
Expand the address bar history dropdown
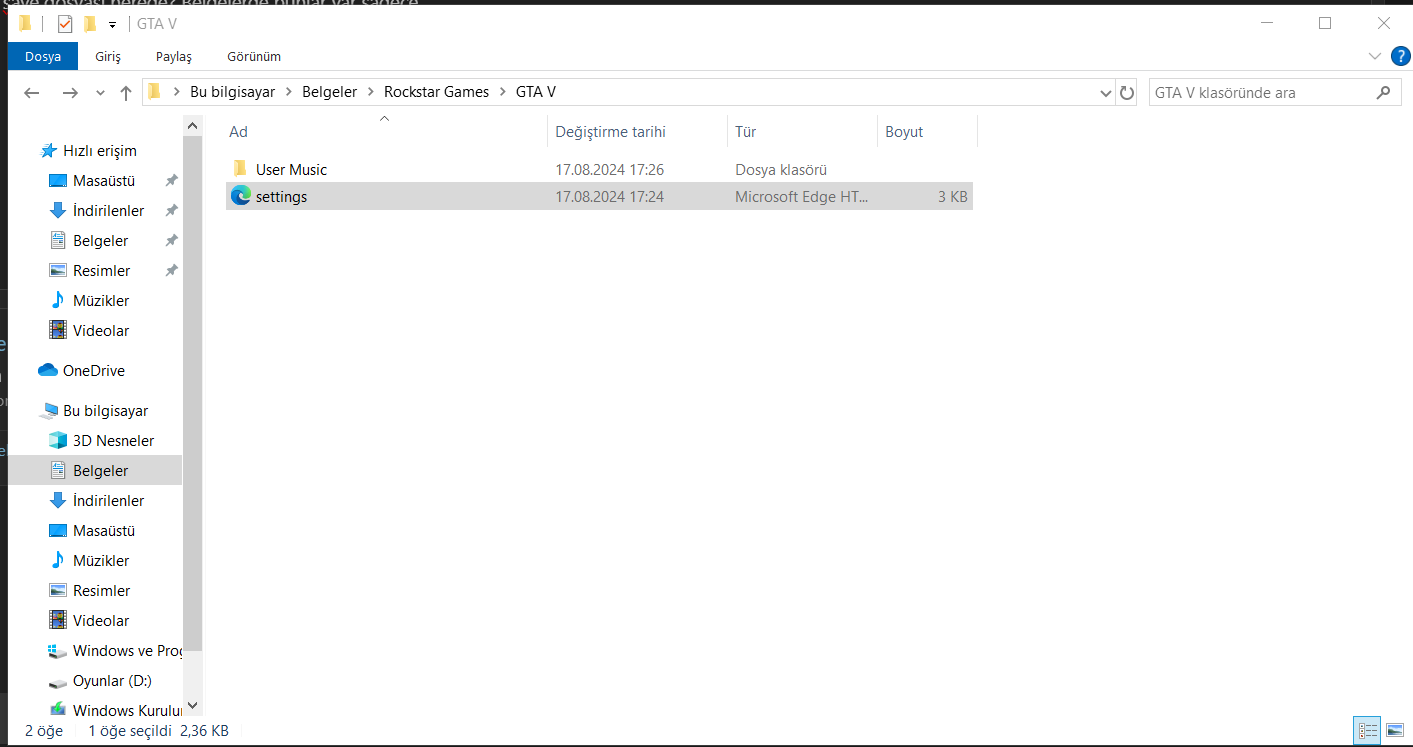1106,93
